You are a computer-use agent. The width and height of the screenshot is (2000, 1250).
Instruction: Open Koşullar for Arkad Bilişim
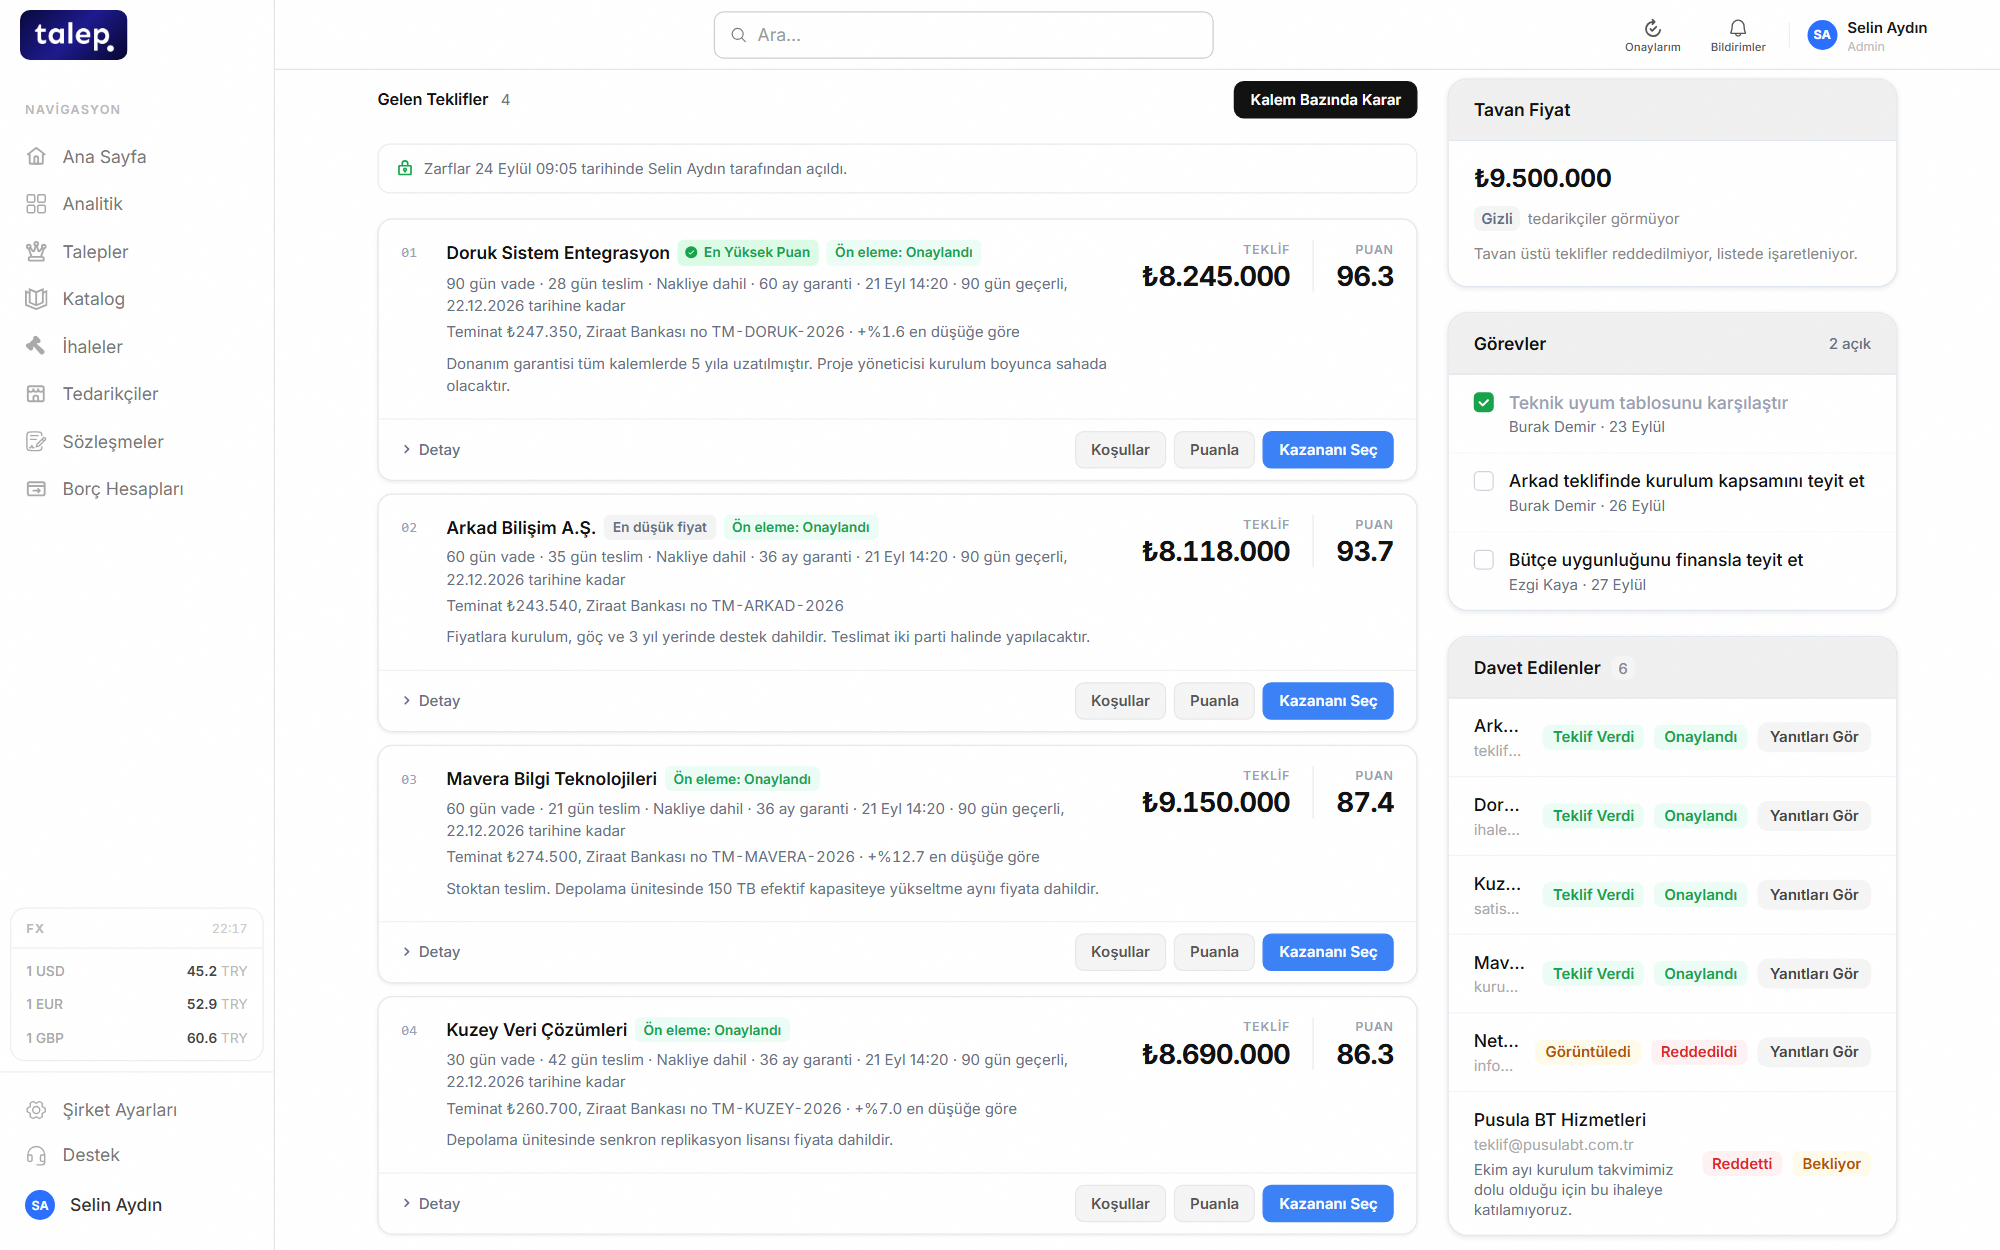[x=1120, y=701]
